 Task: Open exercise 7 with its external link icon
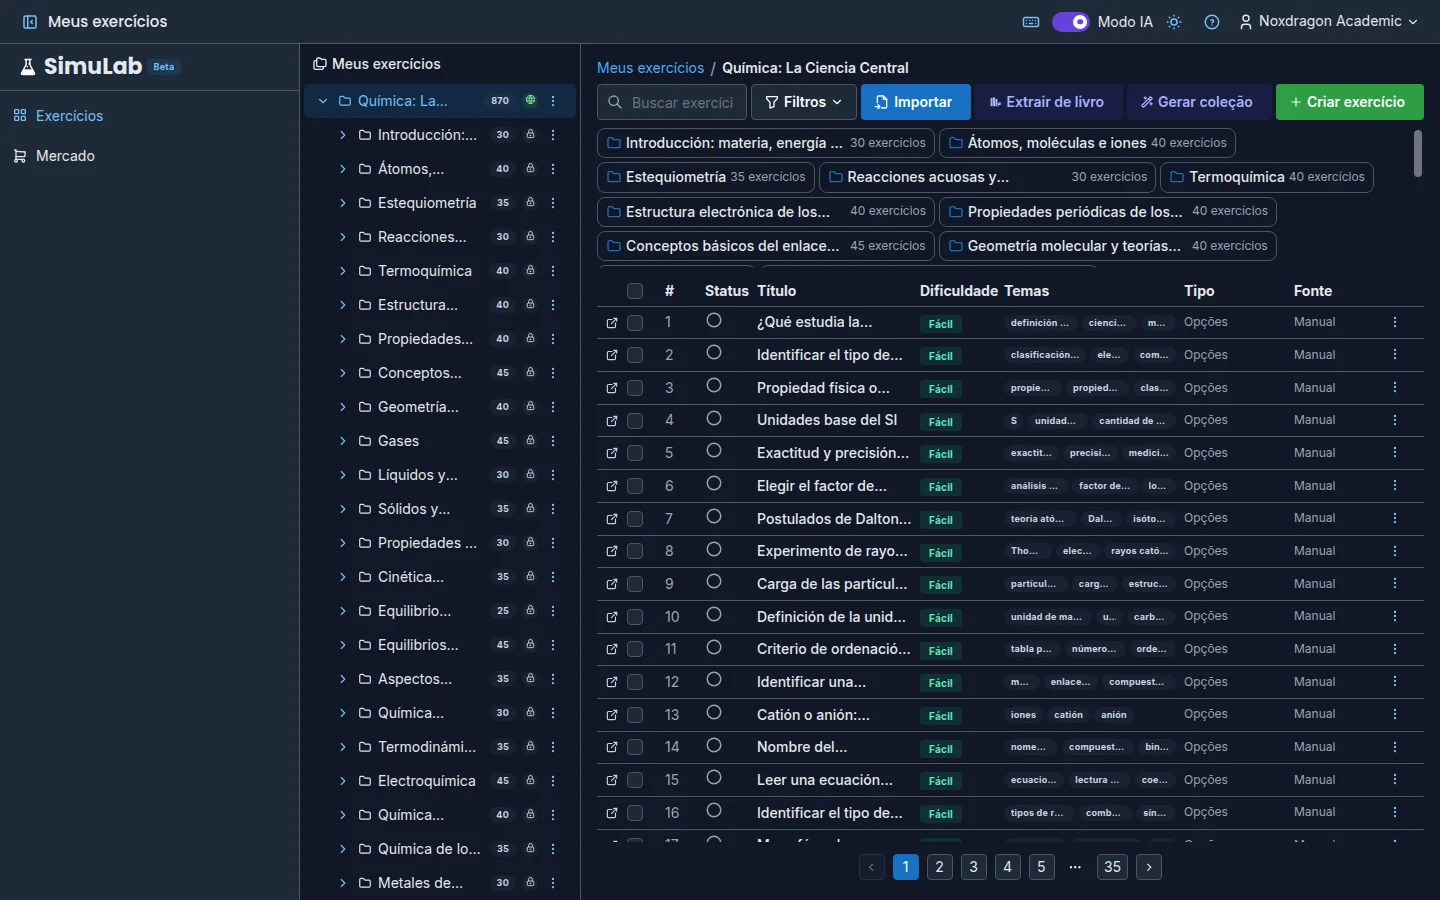612,519
